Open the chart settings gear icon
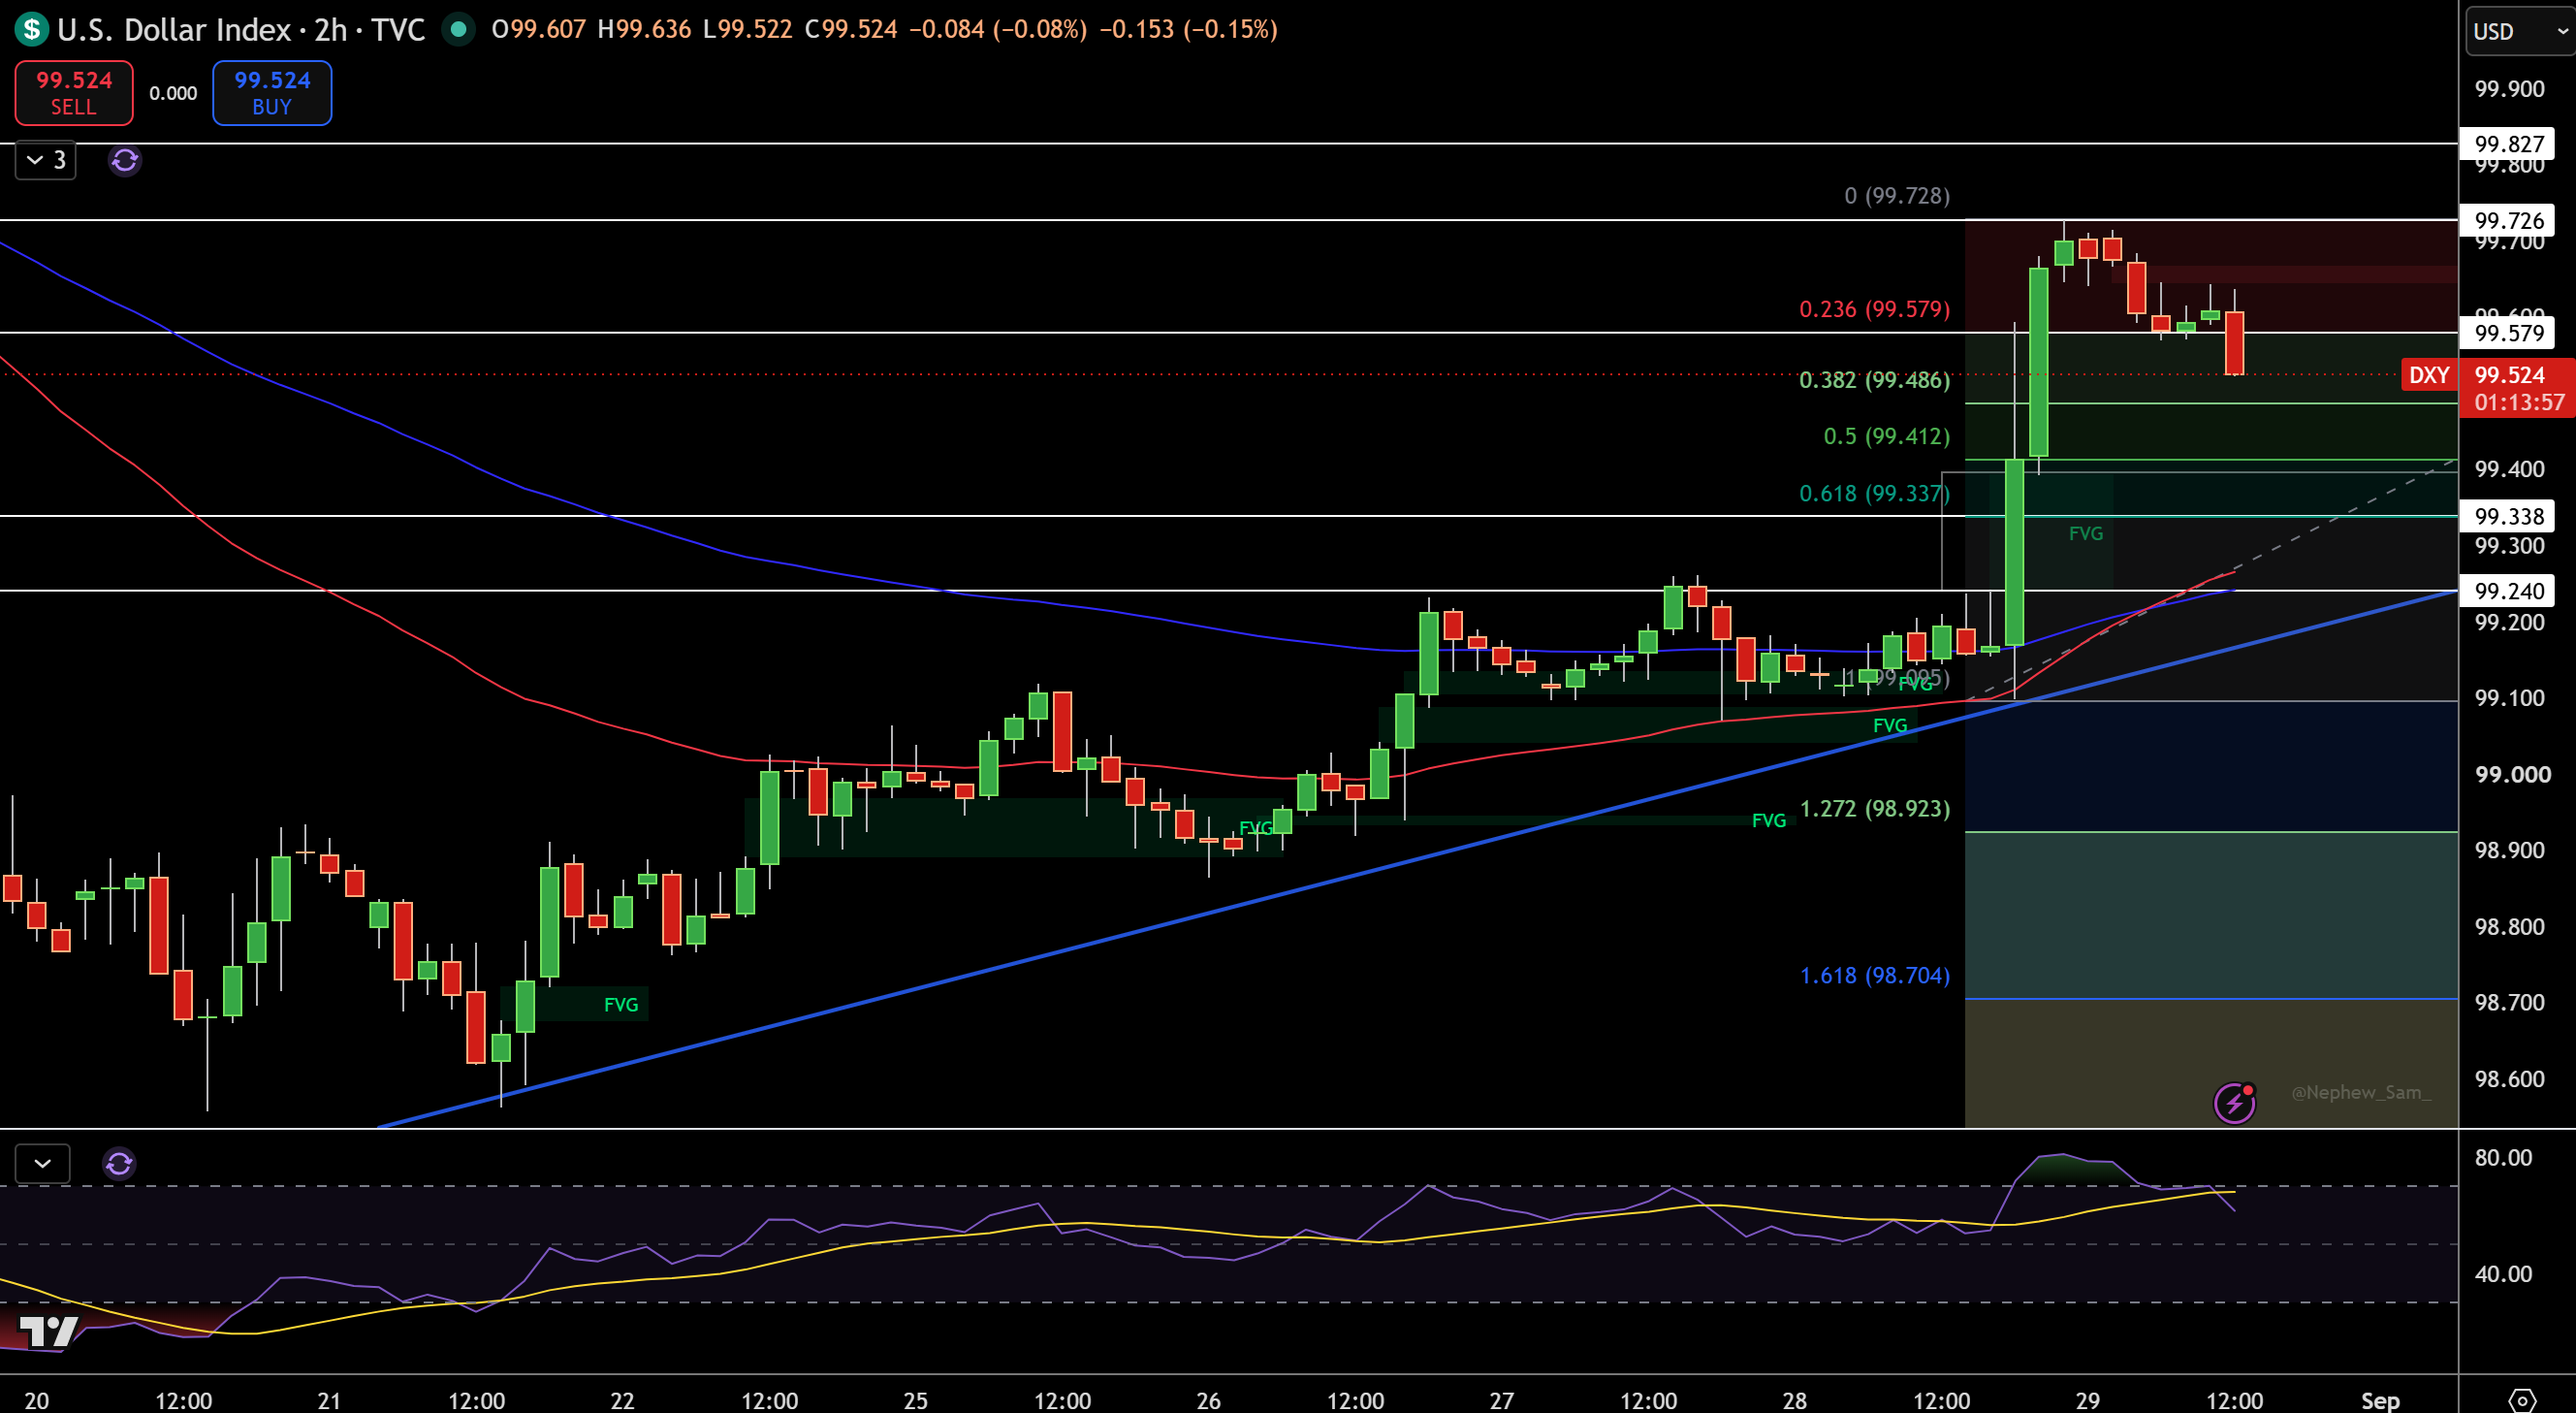 pyautogui.click(x=2522, y=1399)
